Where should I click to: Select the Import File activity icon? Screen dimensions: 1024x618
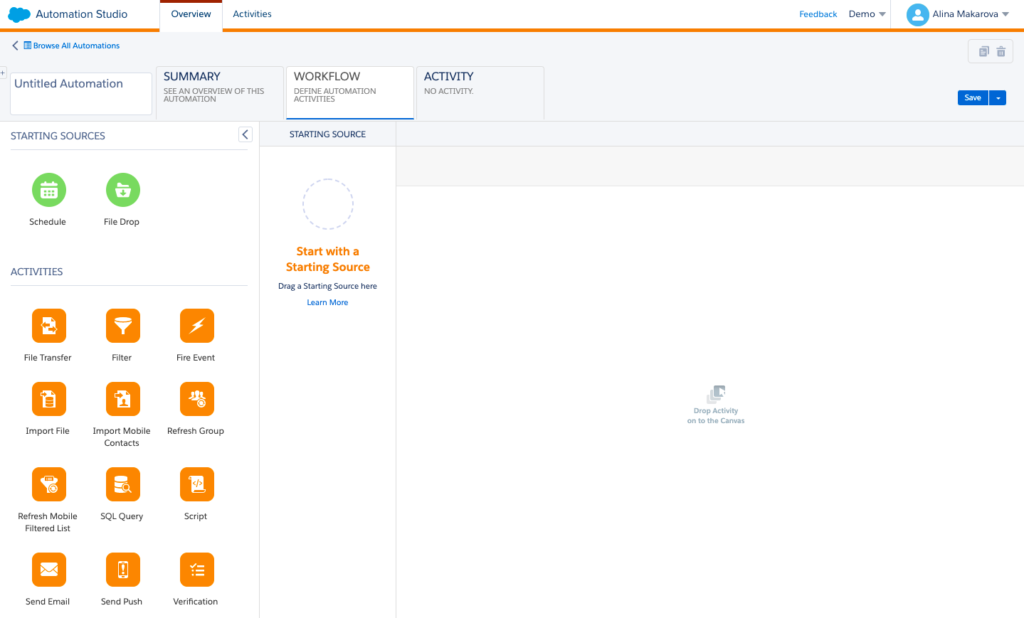click(48, 399)
